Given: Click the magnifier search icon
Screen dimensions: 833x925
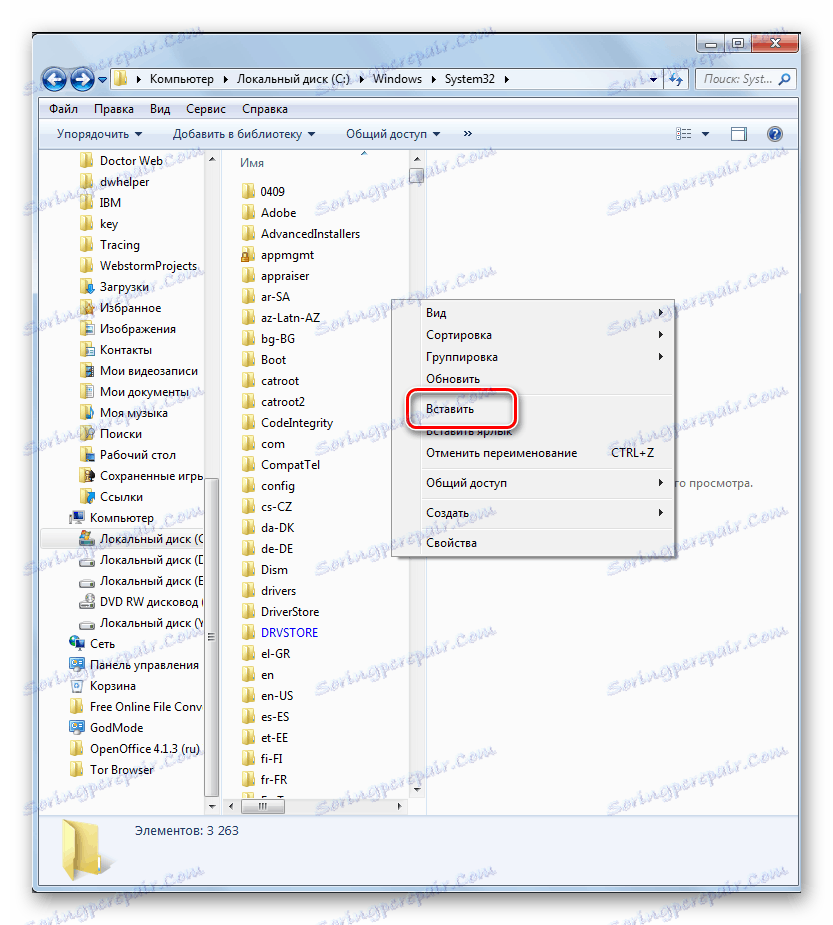Looking at the screenshot, I should (x=785, y=79).
